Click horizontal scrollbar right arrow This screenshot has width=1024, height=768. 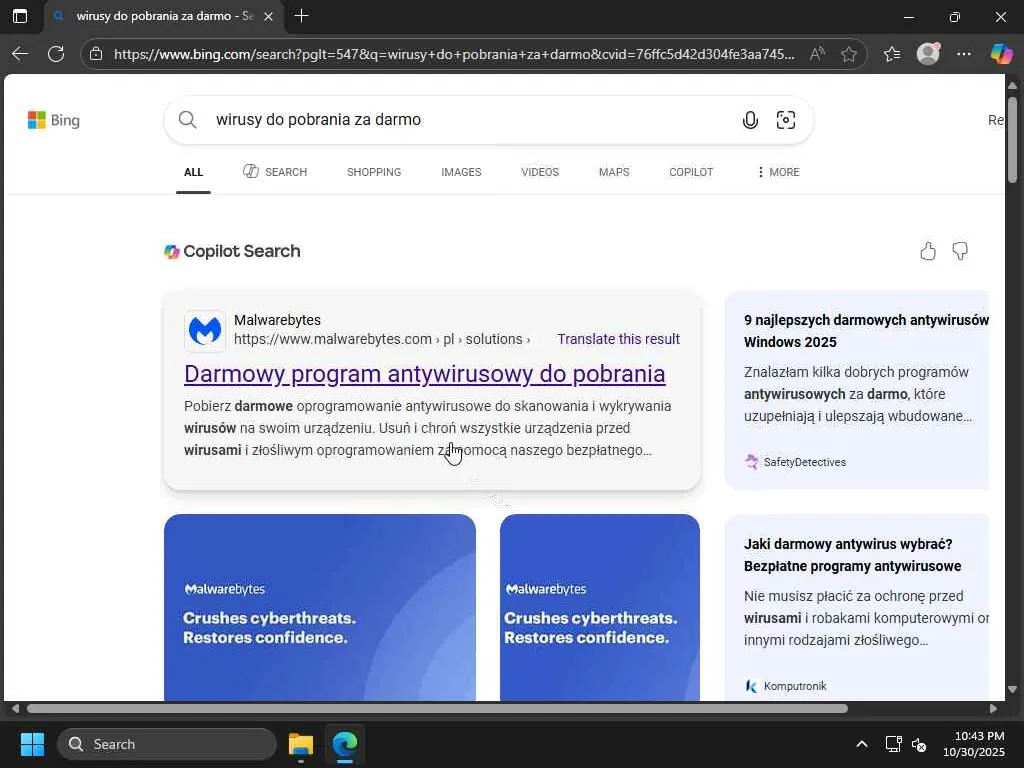tap(993, 709)
